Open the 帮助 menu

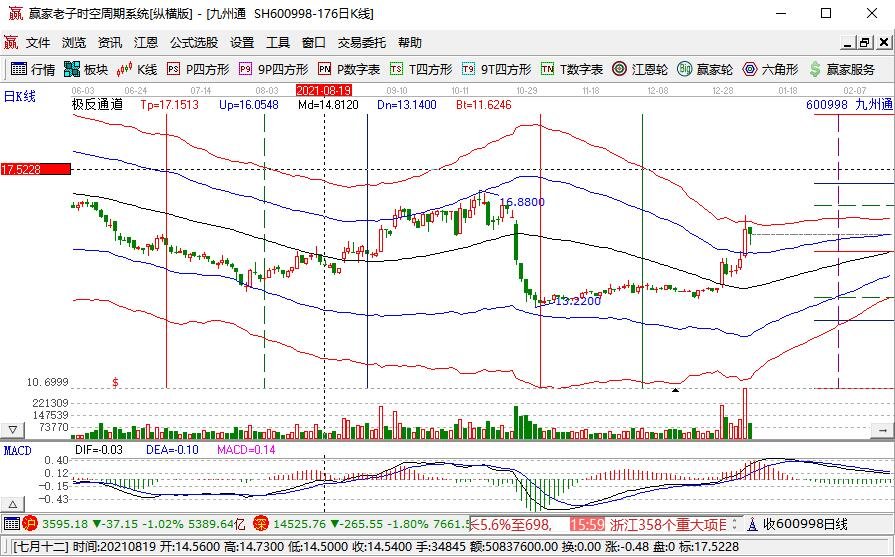tap(410, 43)
